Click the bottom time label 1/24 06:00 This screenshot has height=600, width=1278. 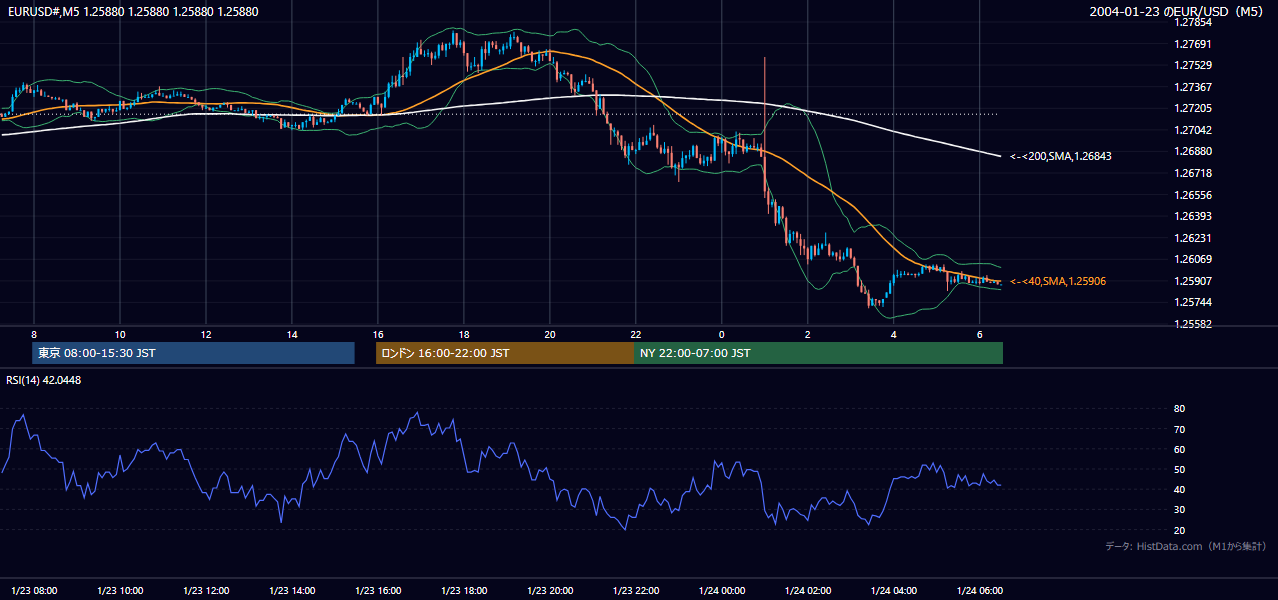pyautogui.click(x=980, y=590)
